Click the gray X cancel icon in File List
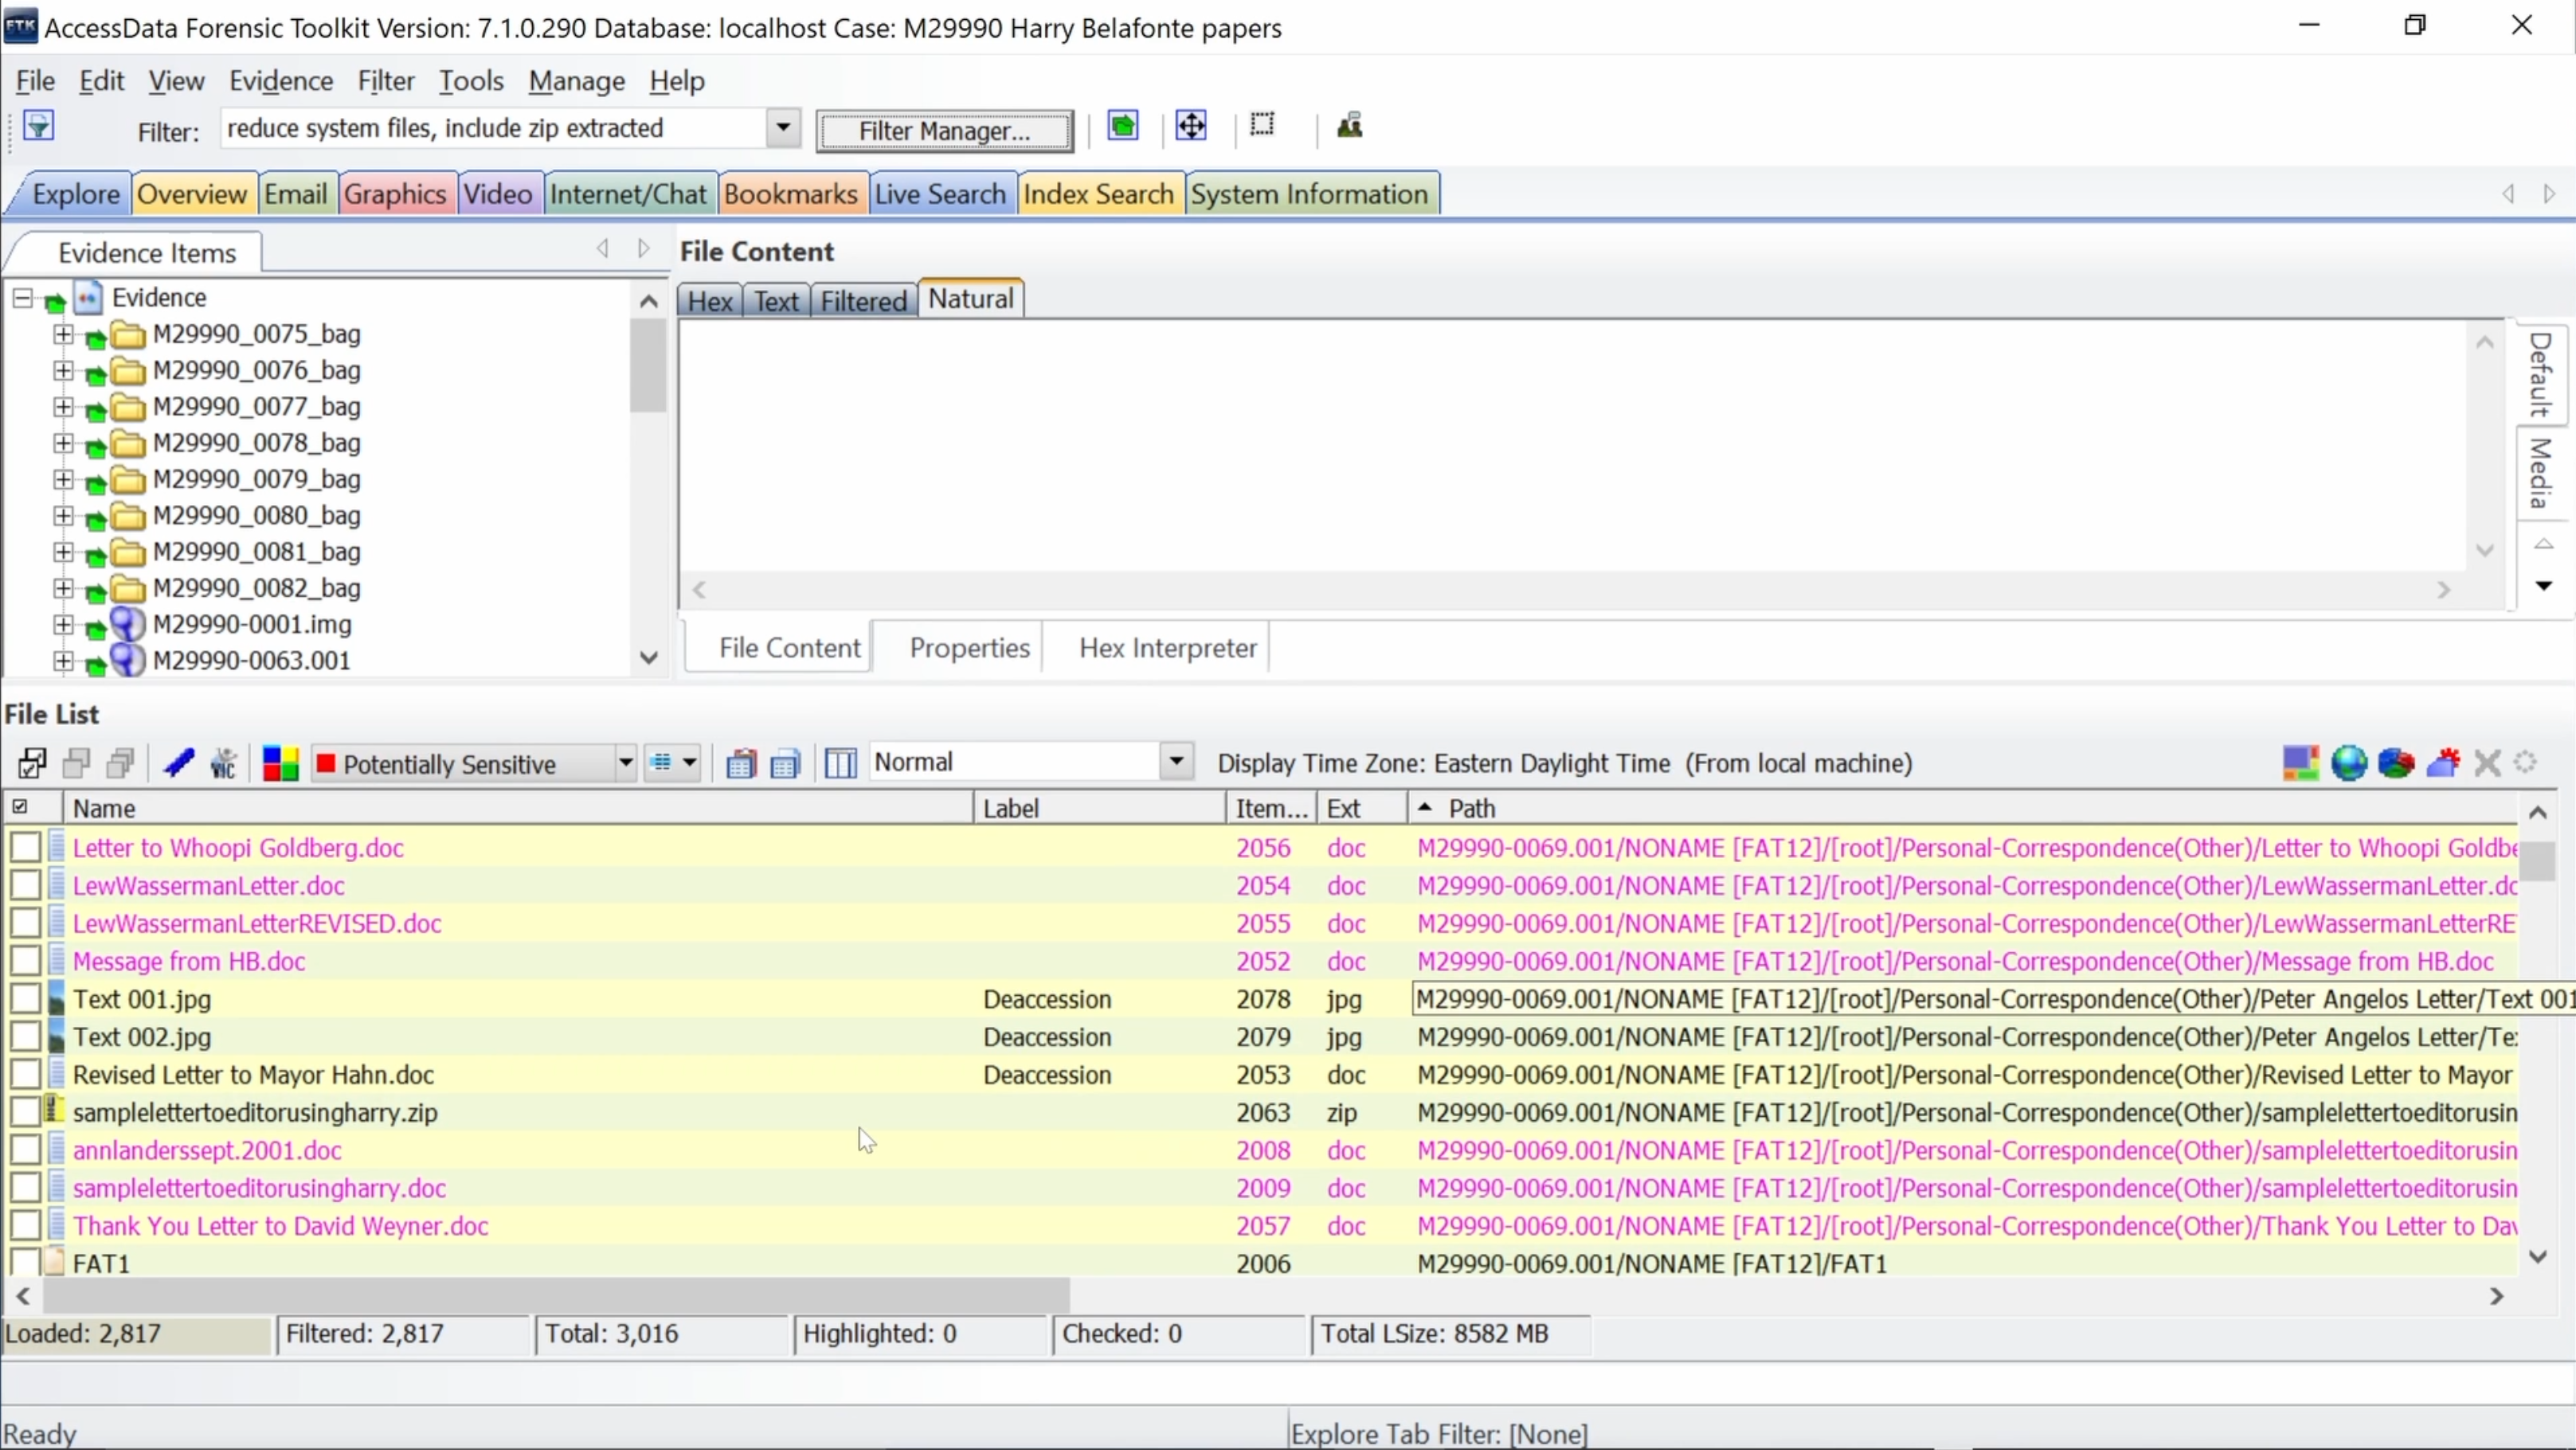Image resolution: width=2576 pixels, height=1450 pixels. point(2487,763)
